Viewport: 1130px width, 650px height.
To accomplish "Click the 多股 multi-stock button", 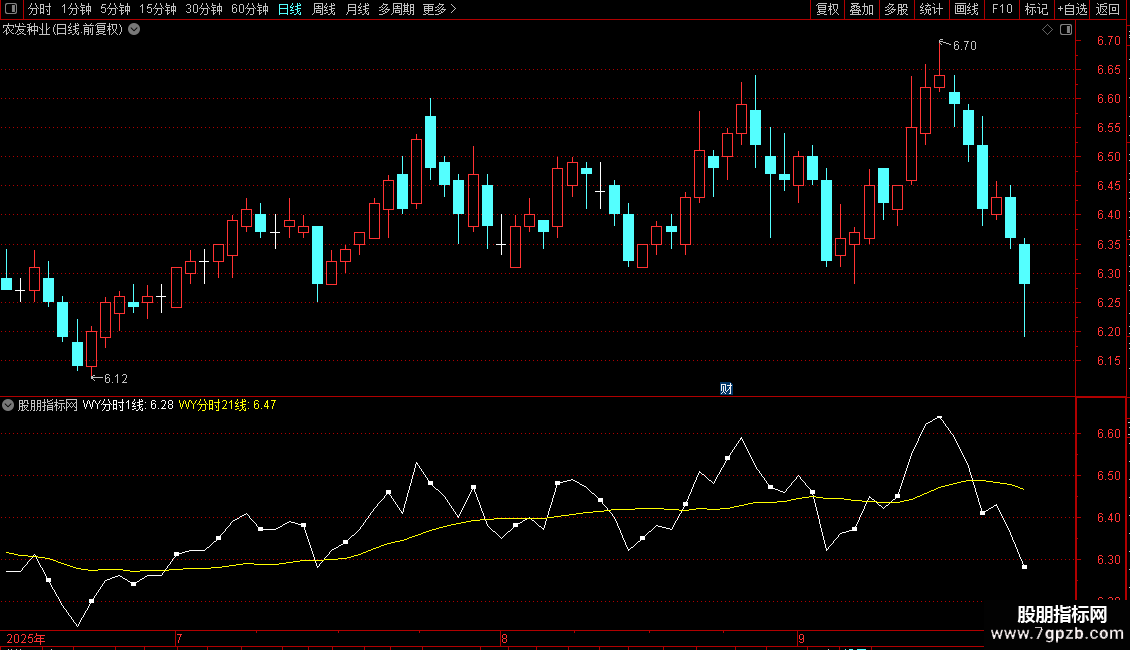I will (897, 9).
